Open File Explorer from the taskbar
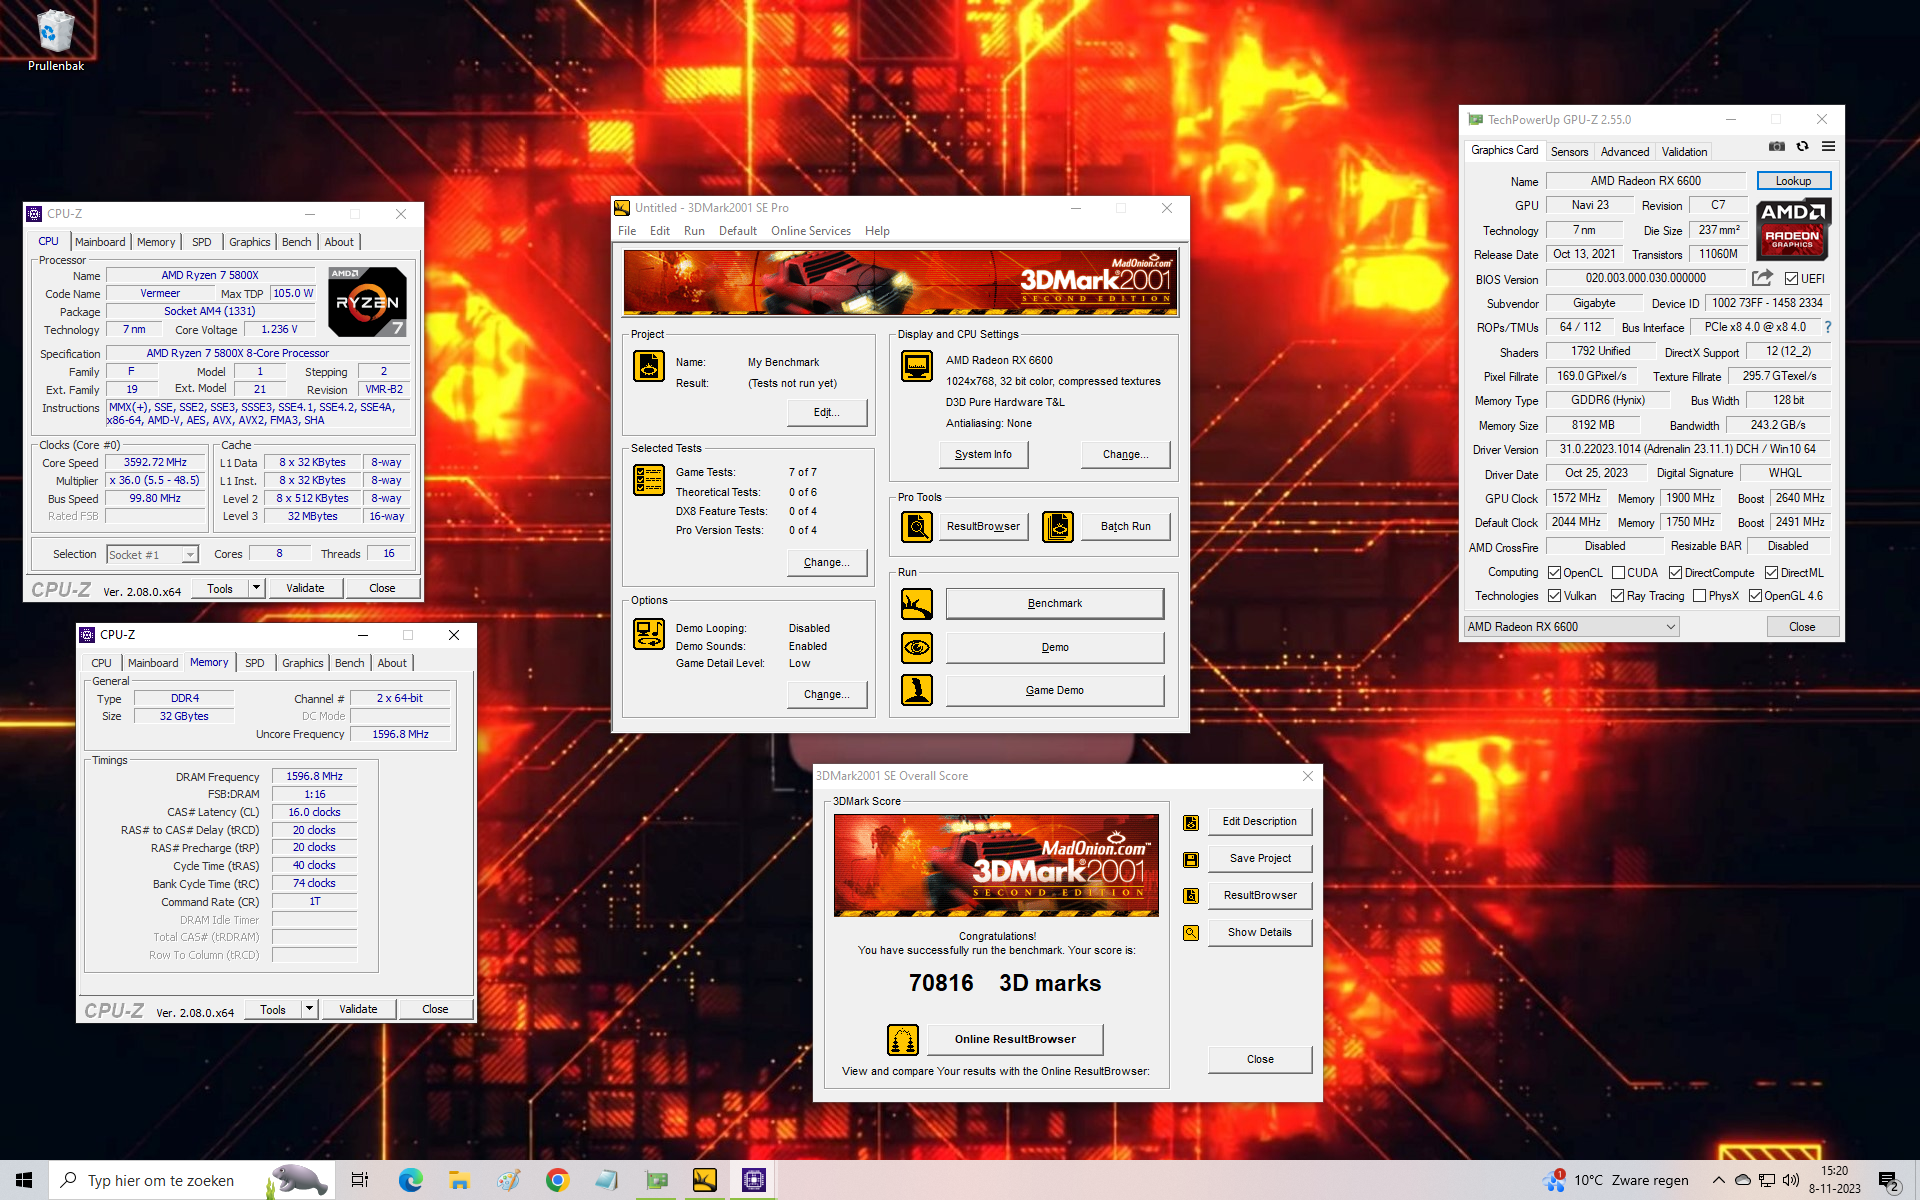 (x=459, y=1180)
